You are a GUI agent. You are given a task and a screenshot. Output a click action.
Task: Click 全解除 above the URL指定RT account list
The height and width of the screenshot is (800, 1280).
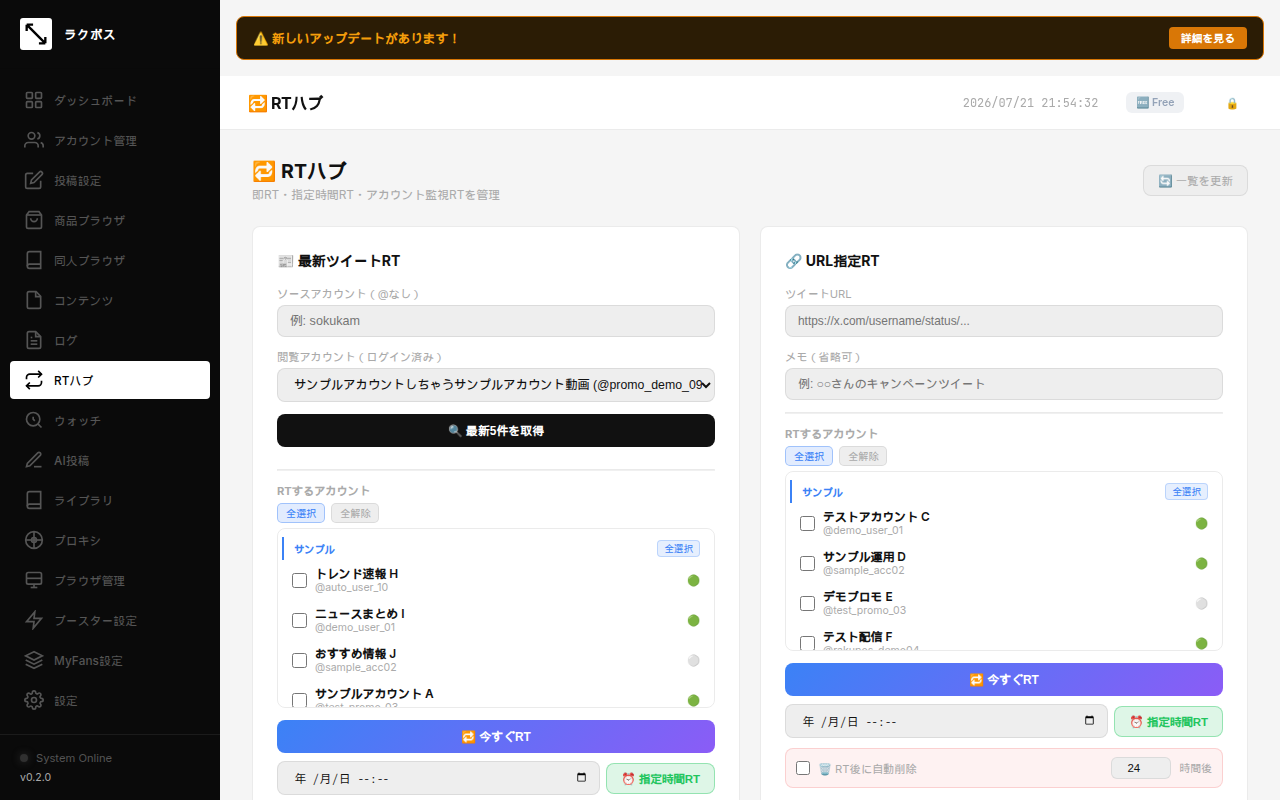(x=863, y=456)
